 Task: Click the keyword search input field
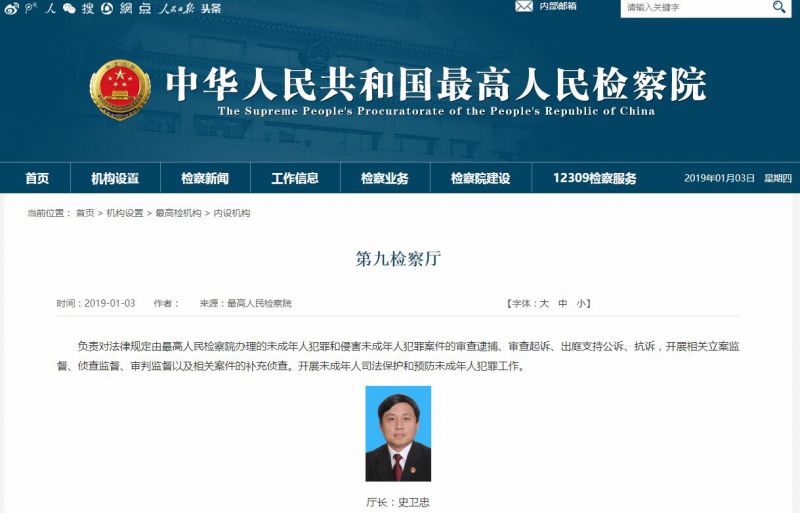coord(695,7)
